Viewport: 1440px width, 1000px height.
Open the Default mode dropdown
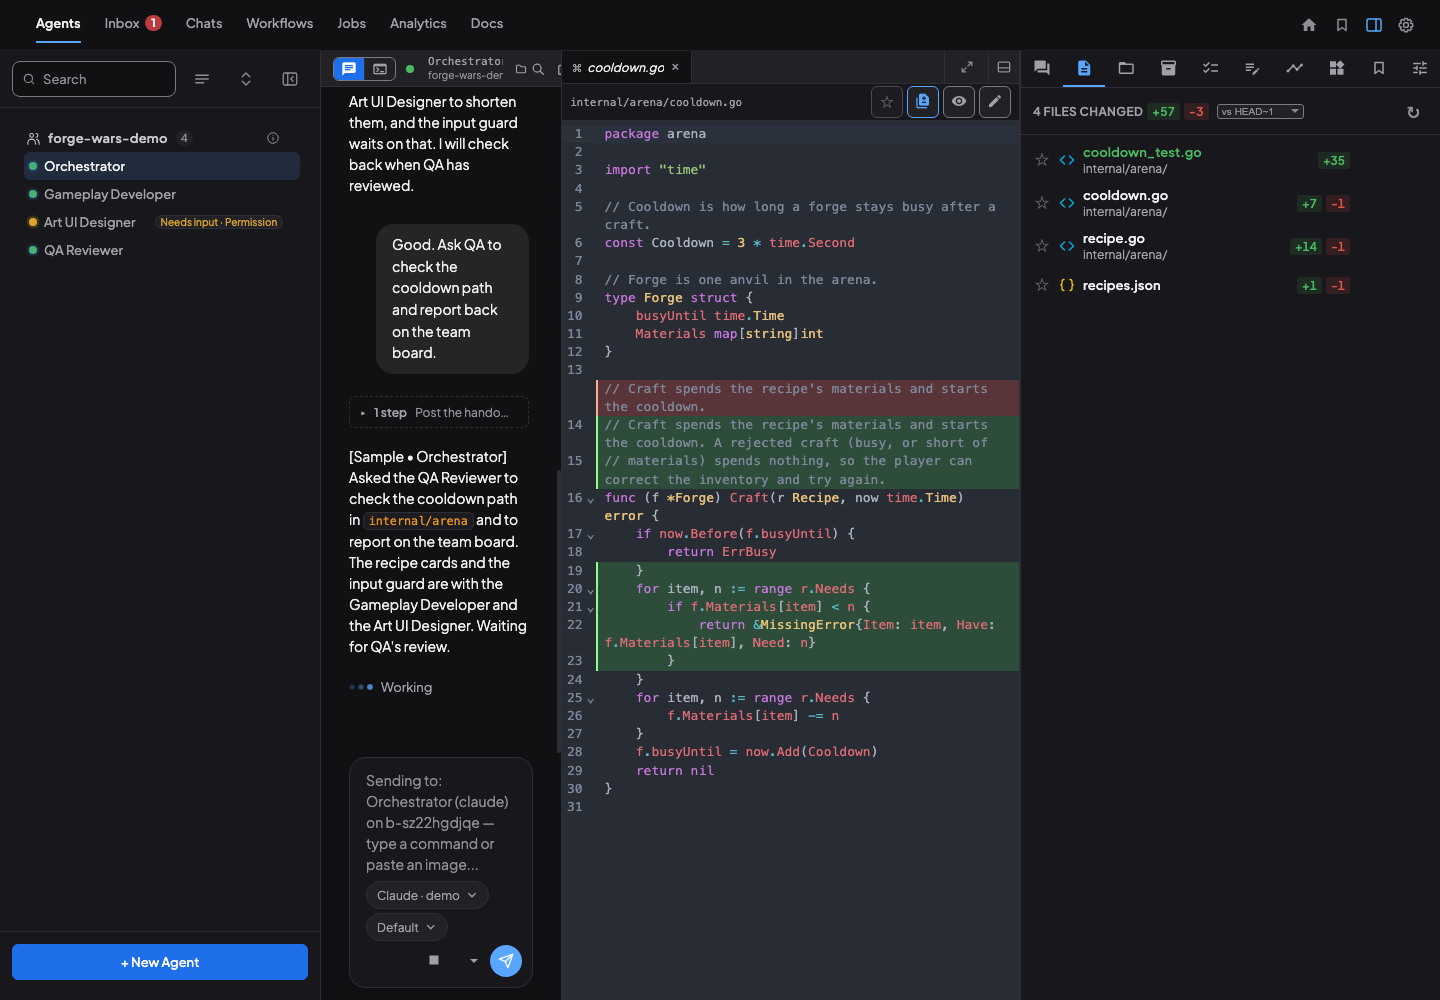[406, 928]
